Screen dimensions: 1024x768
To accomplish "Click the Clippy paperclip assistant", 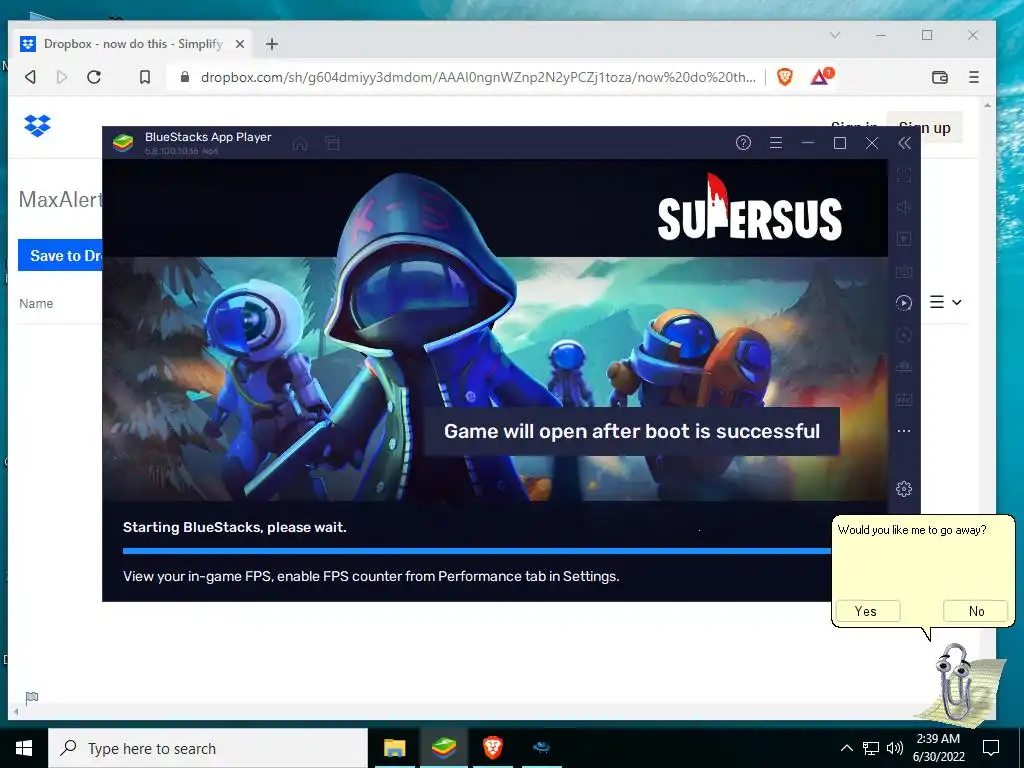I will click(x=957, y=684).
